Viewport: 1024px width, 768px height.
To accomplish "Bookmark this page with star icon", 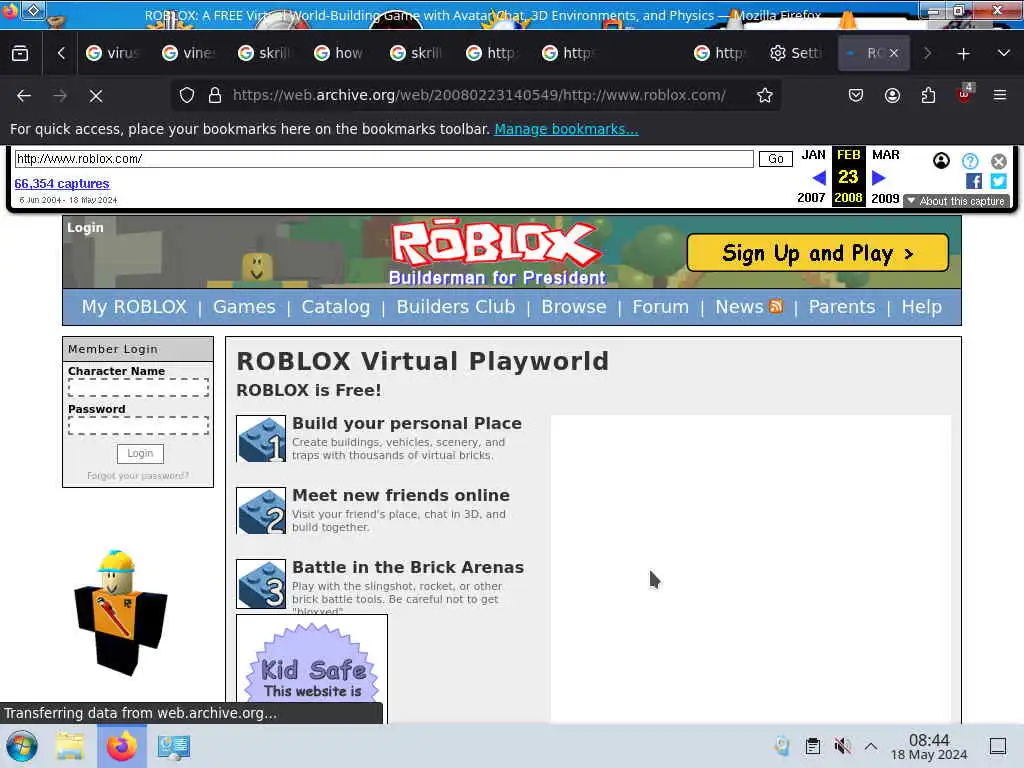I will tap(765, 95).
